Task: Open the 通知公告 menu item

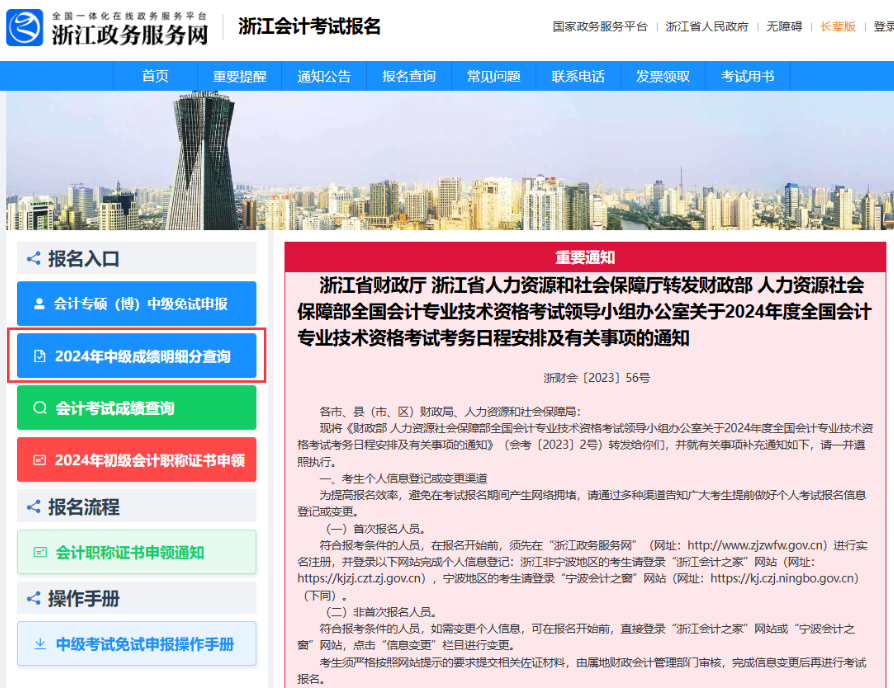Action: click(320, 75)
